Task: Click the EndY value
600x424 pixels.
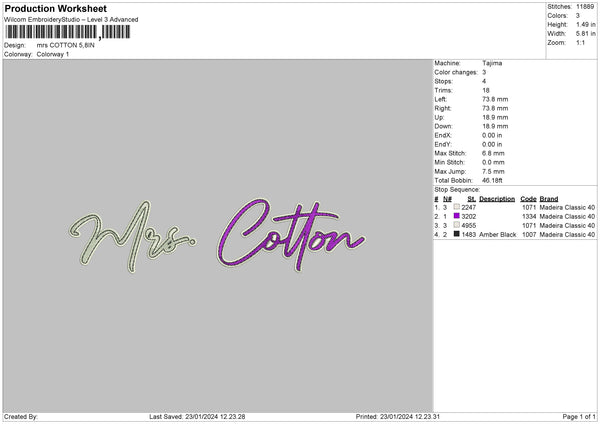Action: pos(492,144)
